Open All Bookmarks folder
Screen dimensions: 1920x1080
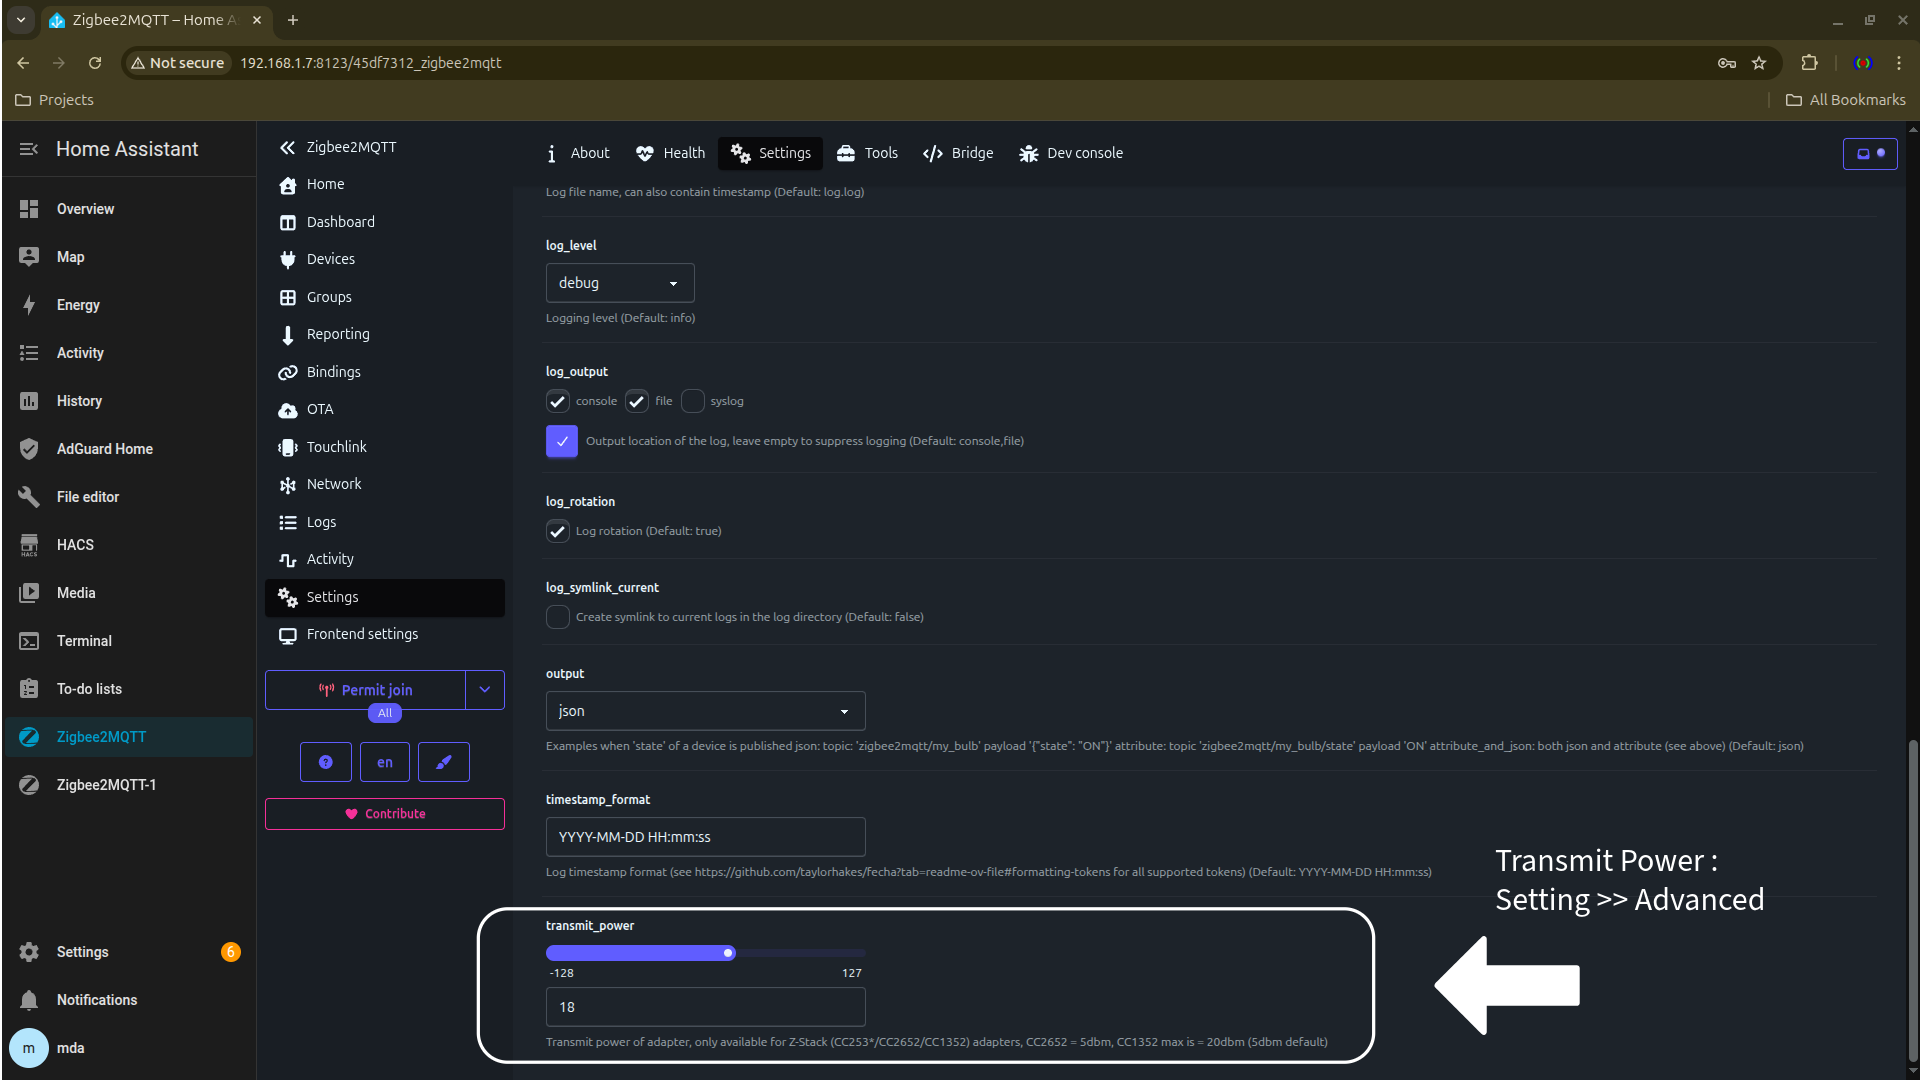click(1846, 100)
